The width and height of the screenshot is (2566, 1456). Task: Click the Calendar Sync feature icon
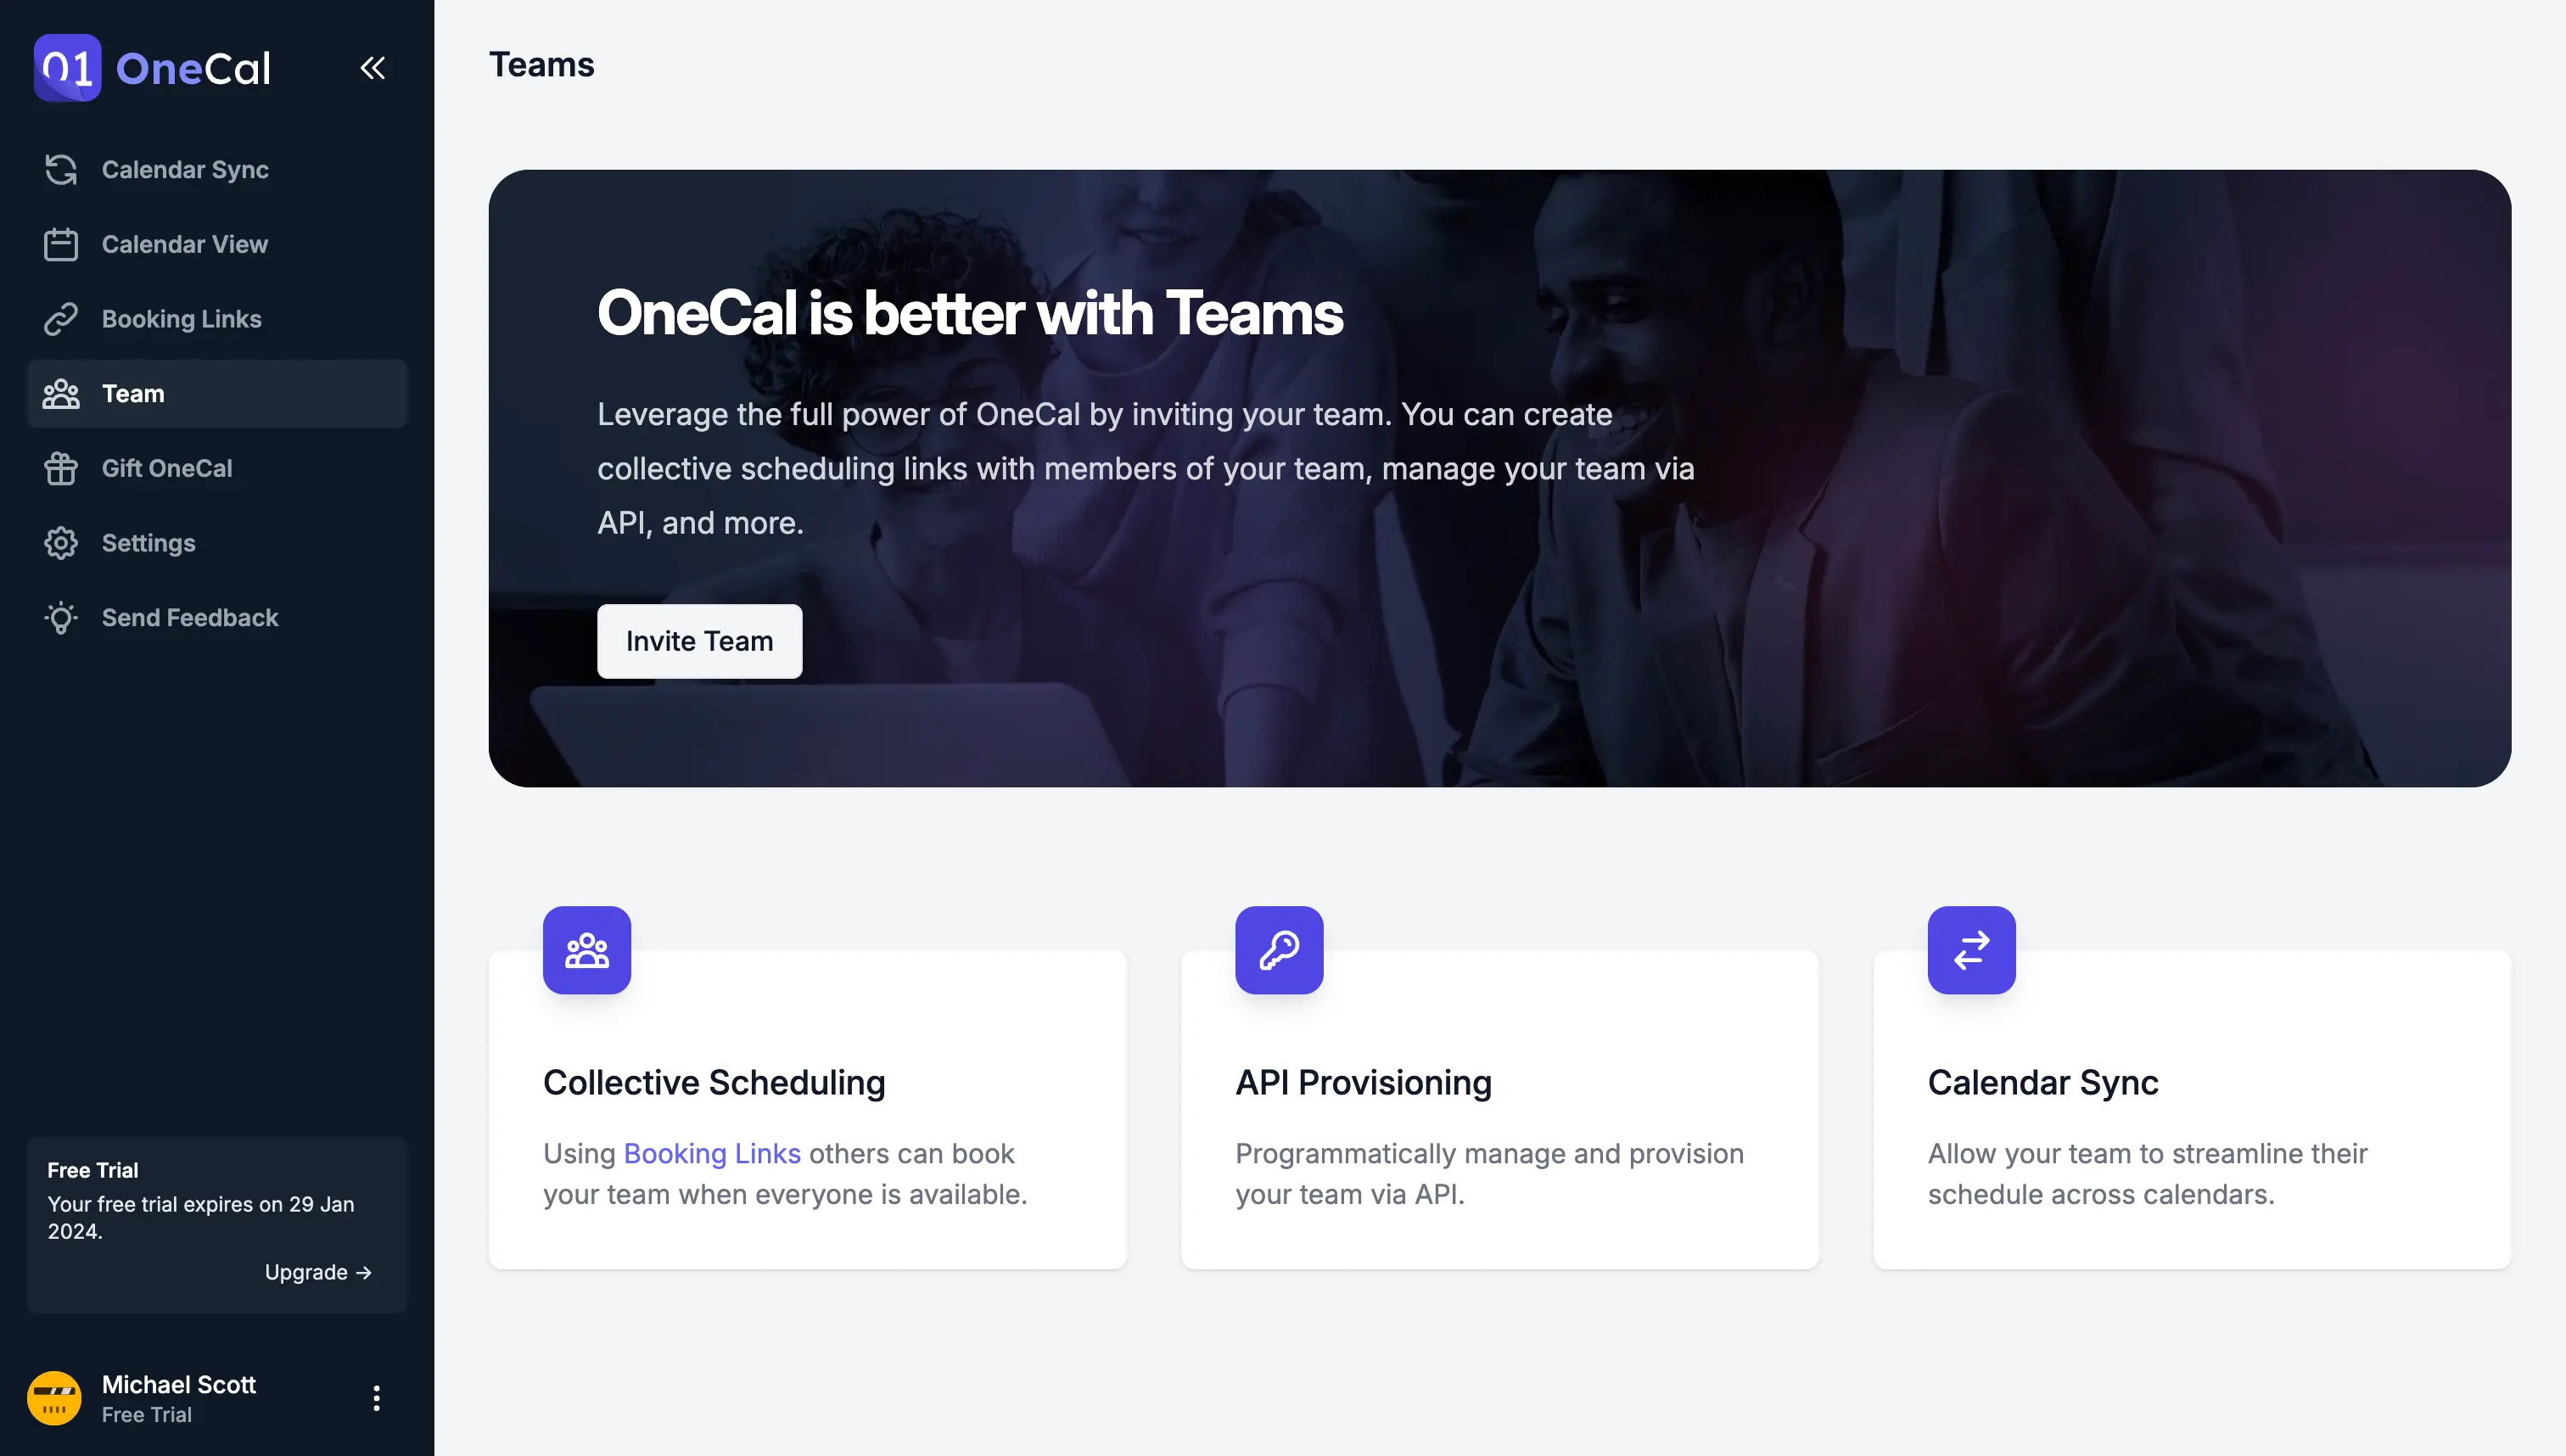click(1972, 950)
